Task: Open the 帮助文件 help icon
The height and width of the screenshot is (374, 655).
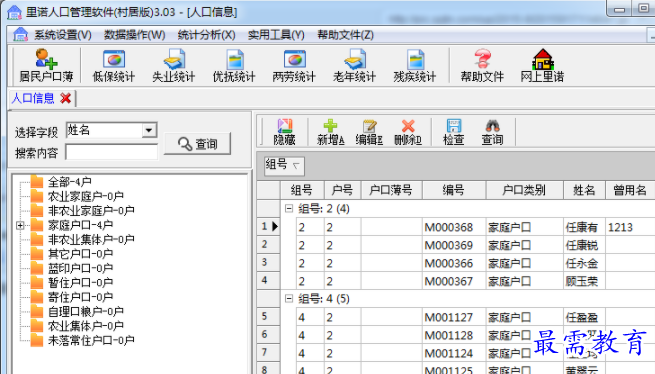Action: click(482, 66)
